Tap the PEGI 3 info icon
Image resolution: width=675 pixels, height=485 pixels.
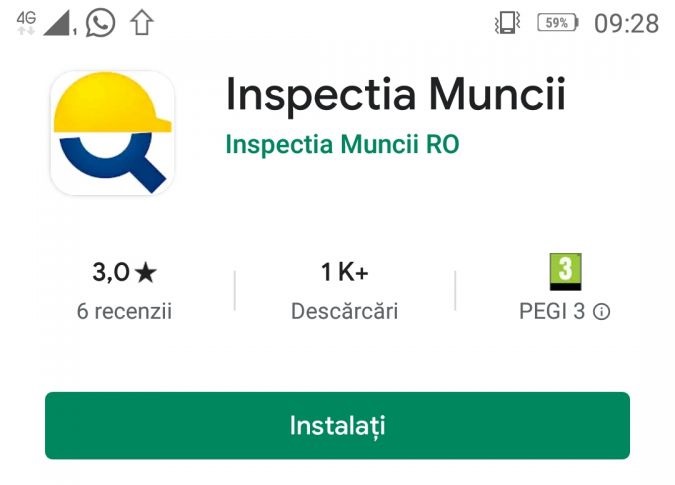(x=601, y=312)
